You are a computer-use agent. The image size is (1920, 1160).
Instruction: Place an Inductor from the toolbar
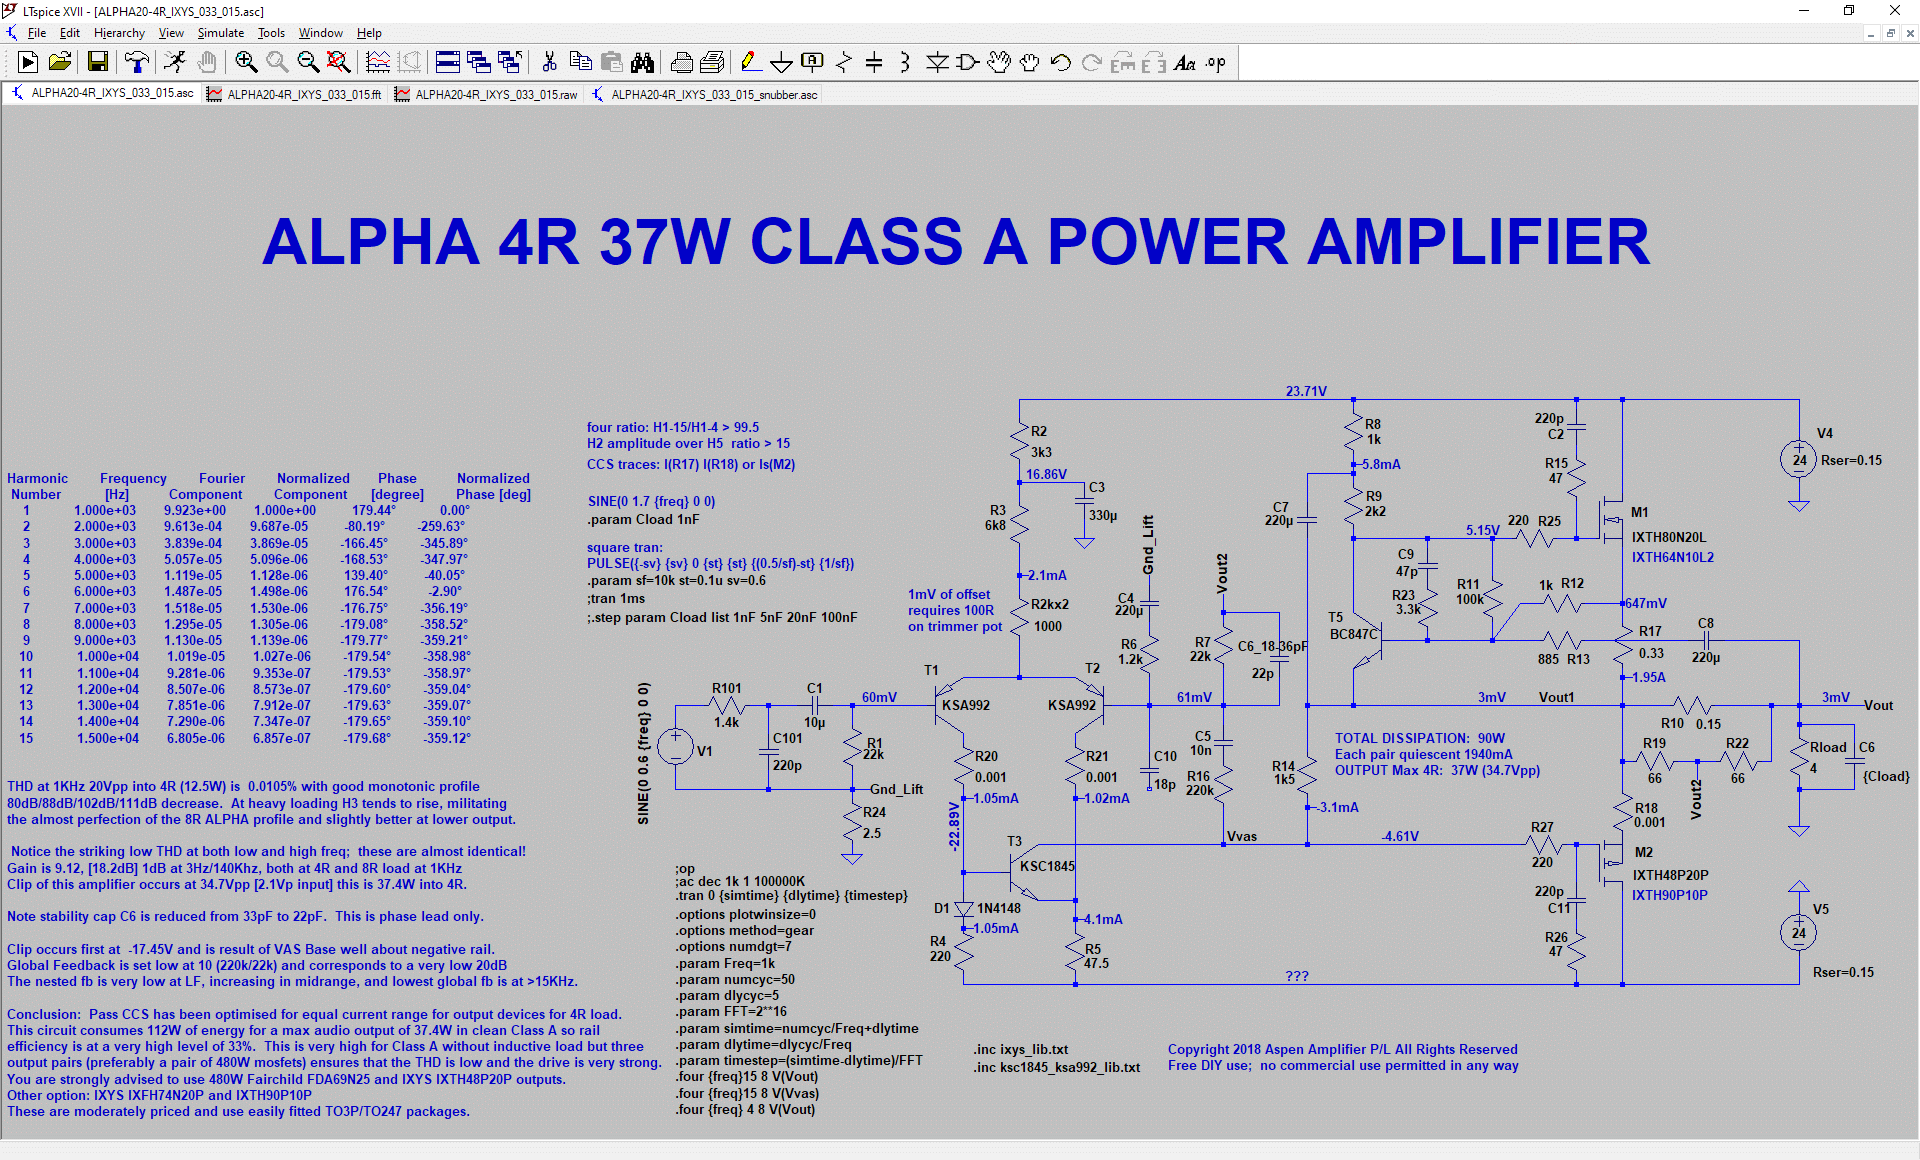[905, 63]
